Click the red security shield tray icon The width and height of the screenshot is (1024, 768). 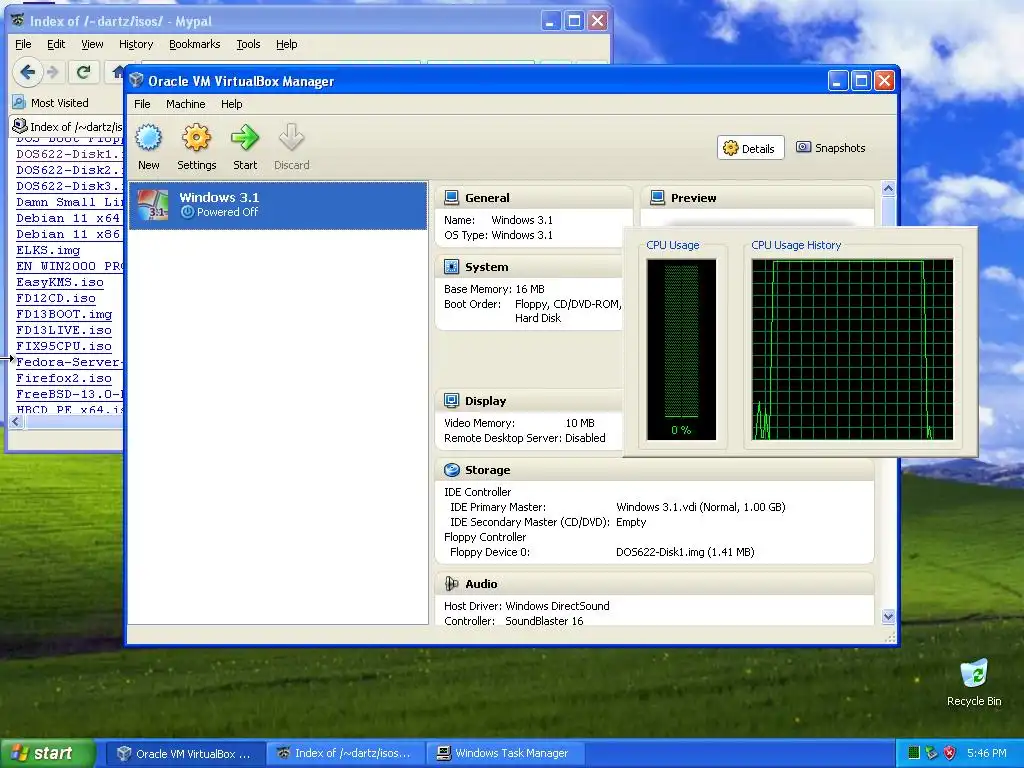(x=950, y=753)
